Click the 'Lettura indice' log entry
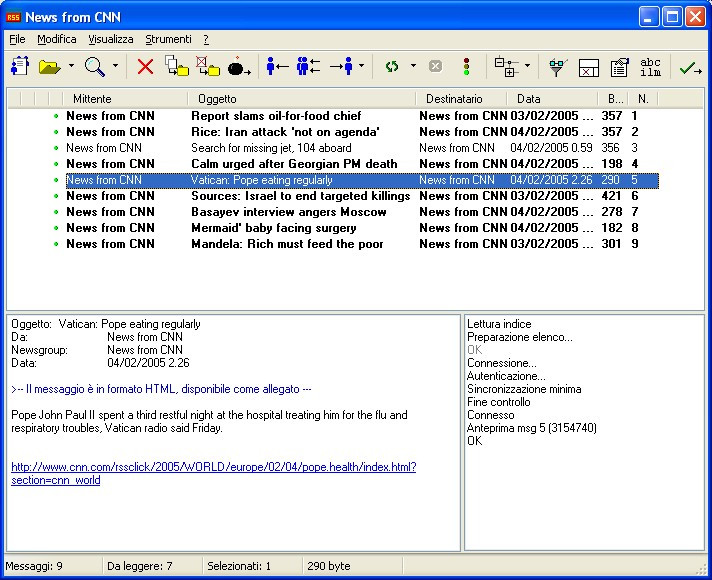The width and height of the screenshot is (712, 580). (499, 324)
